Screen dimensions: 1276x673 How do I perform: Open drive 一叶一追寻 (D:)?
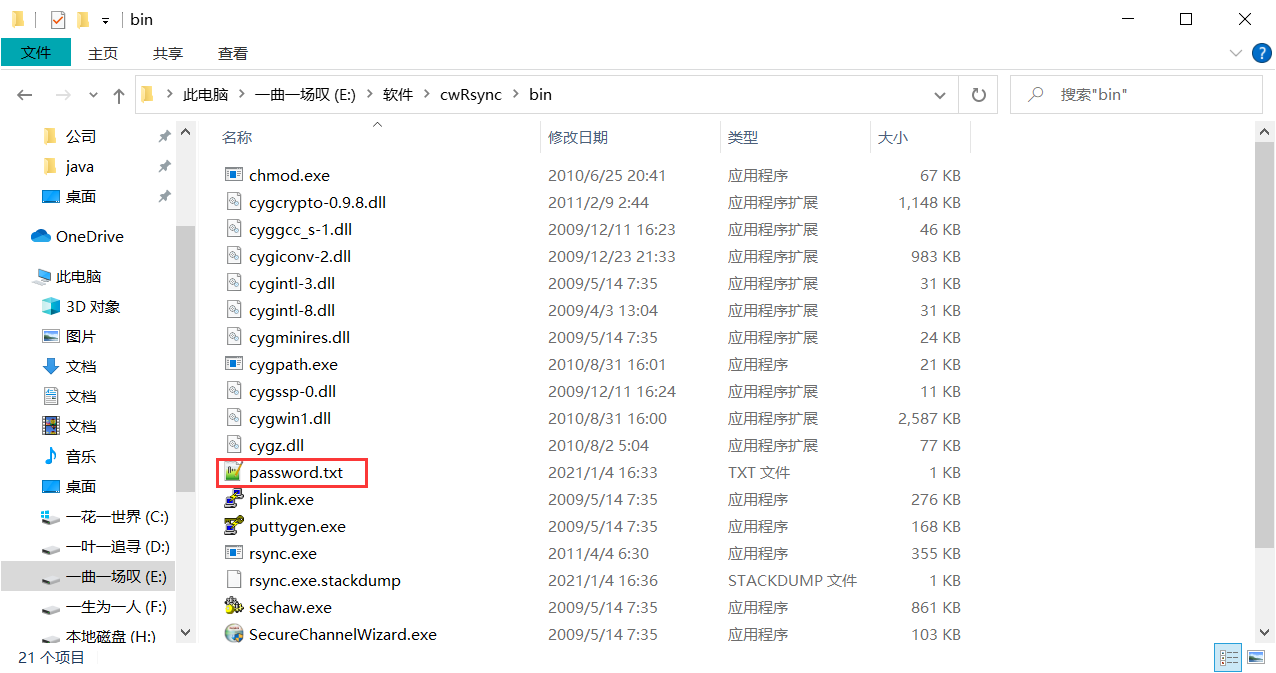pos(118,547)
